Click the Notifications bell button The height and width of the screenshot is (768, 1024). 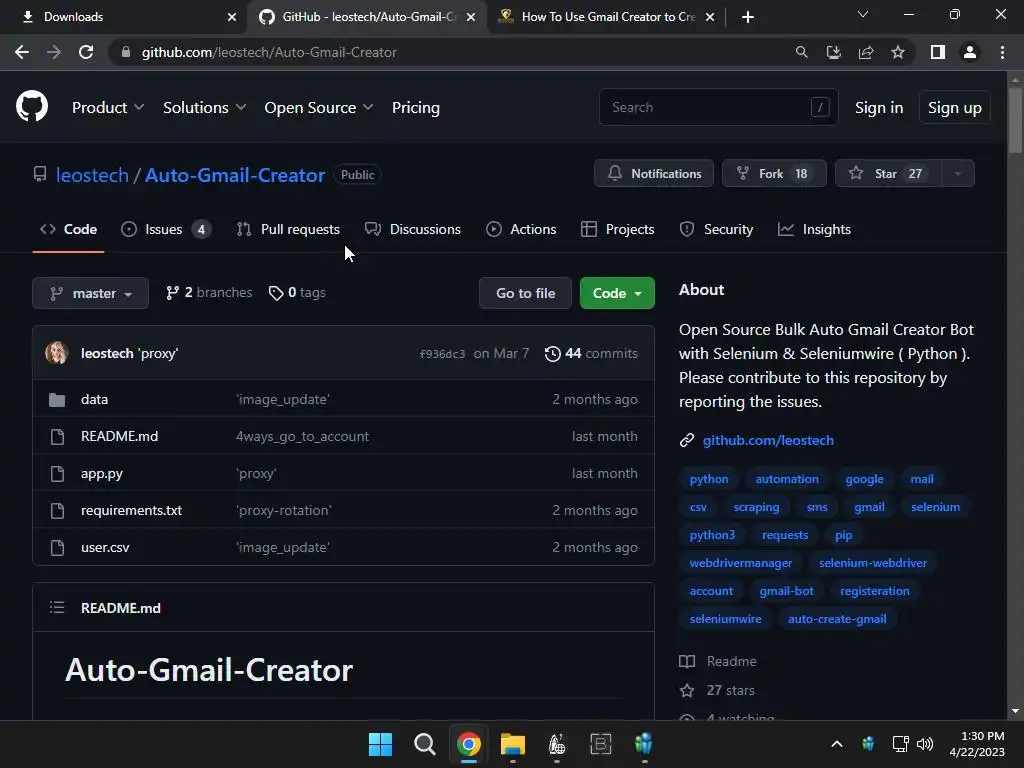click(654, 174)
